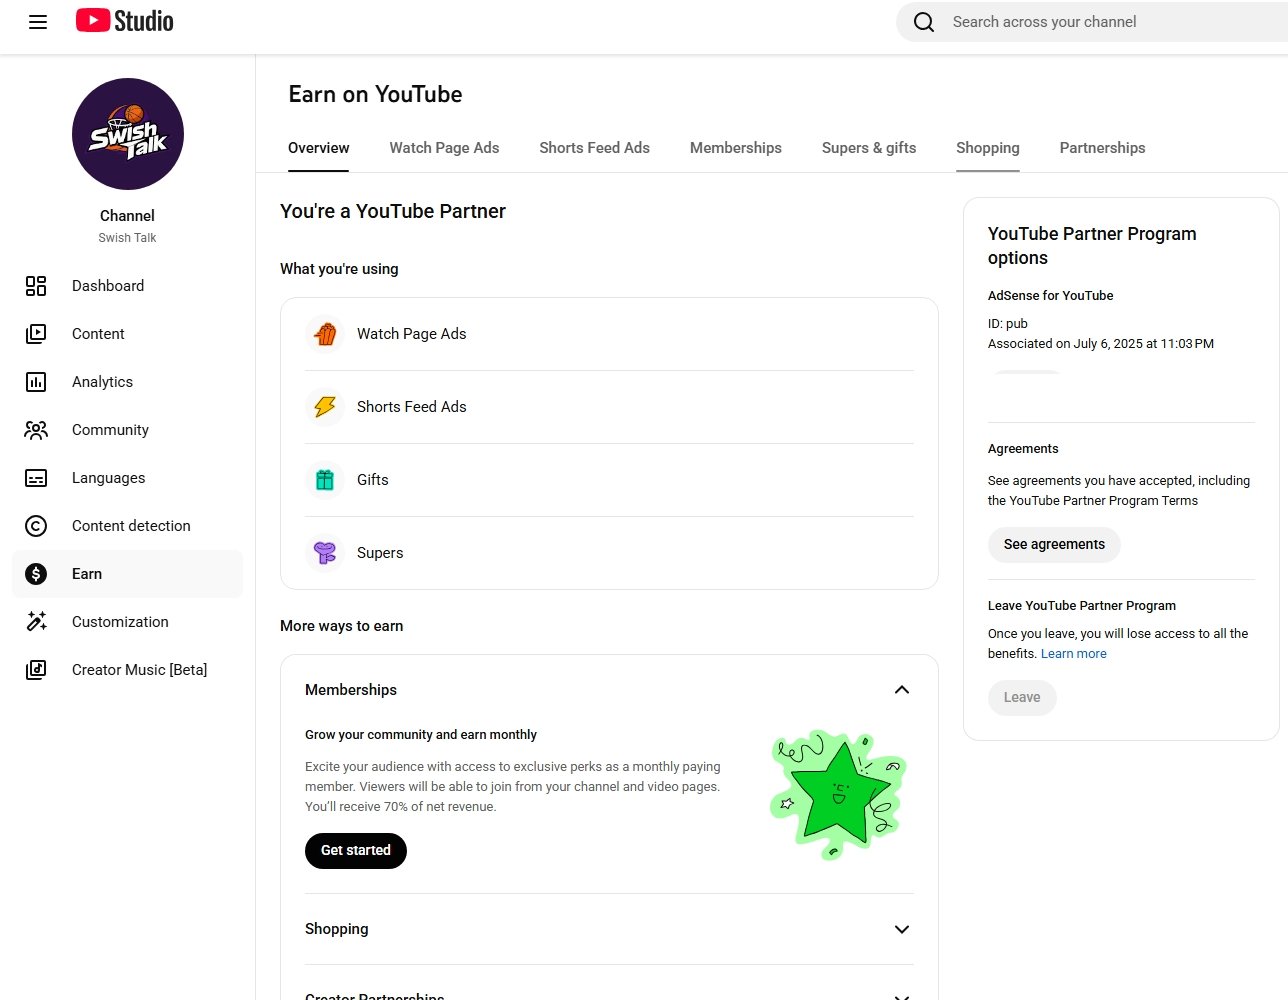1288x1000 pixels.
Task: Click Get started for Memberships
Action: 355,851
